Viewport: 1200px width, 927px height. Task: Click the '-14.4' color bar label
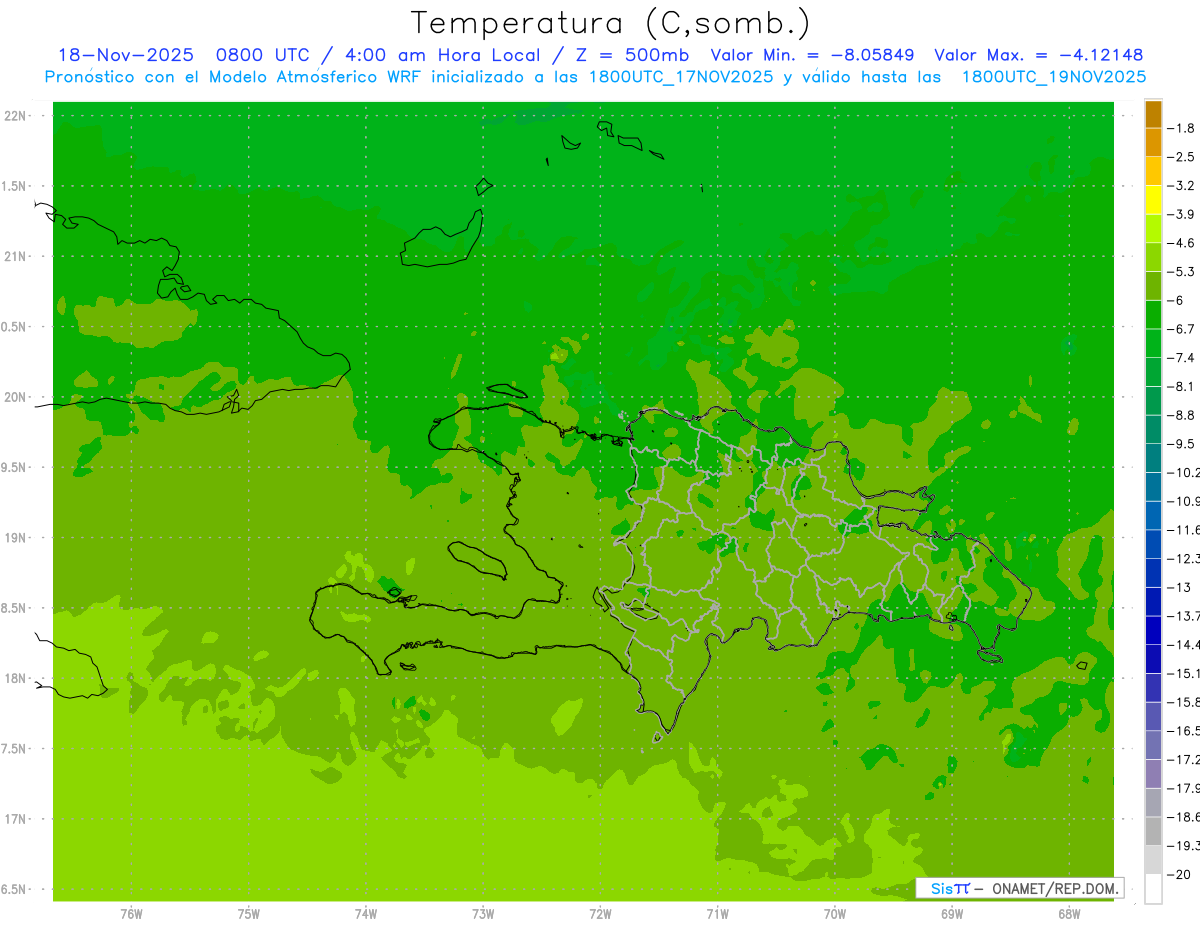[1184, 645]
